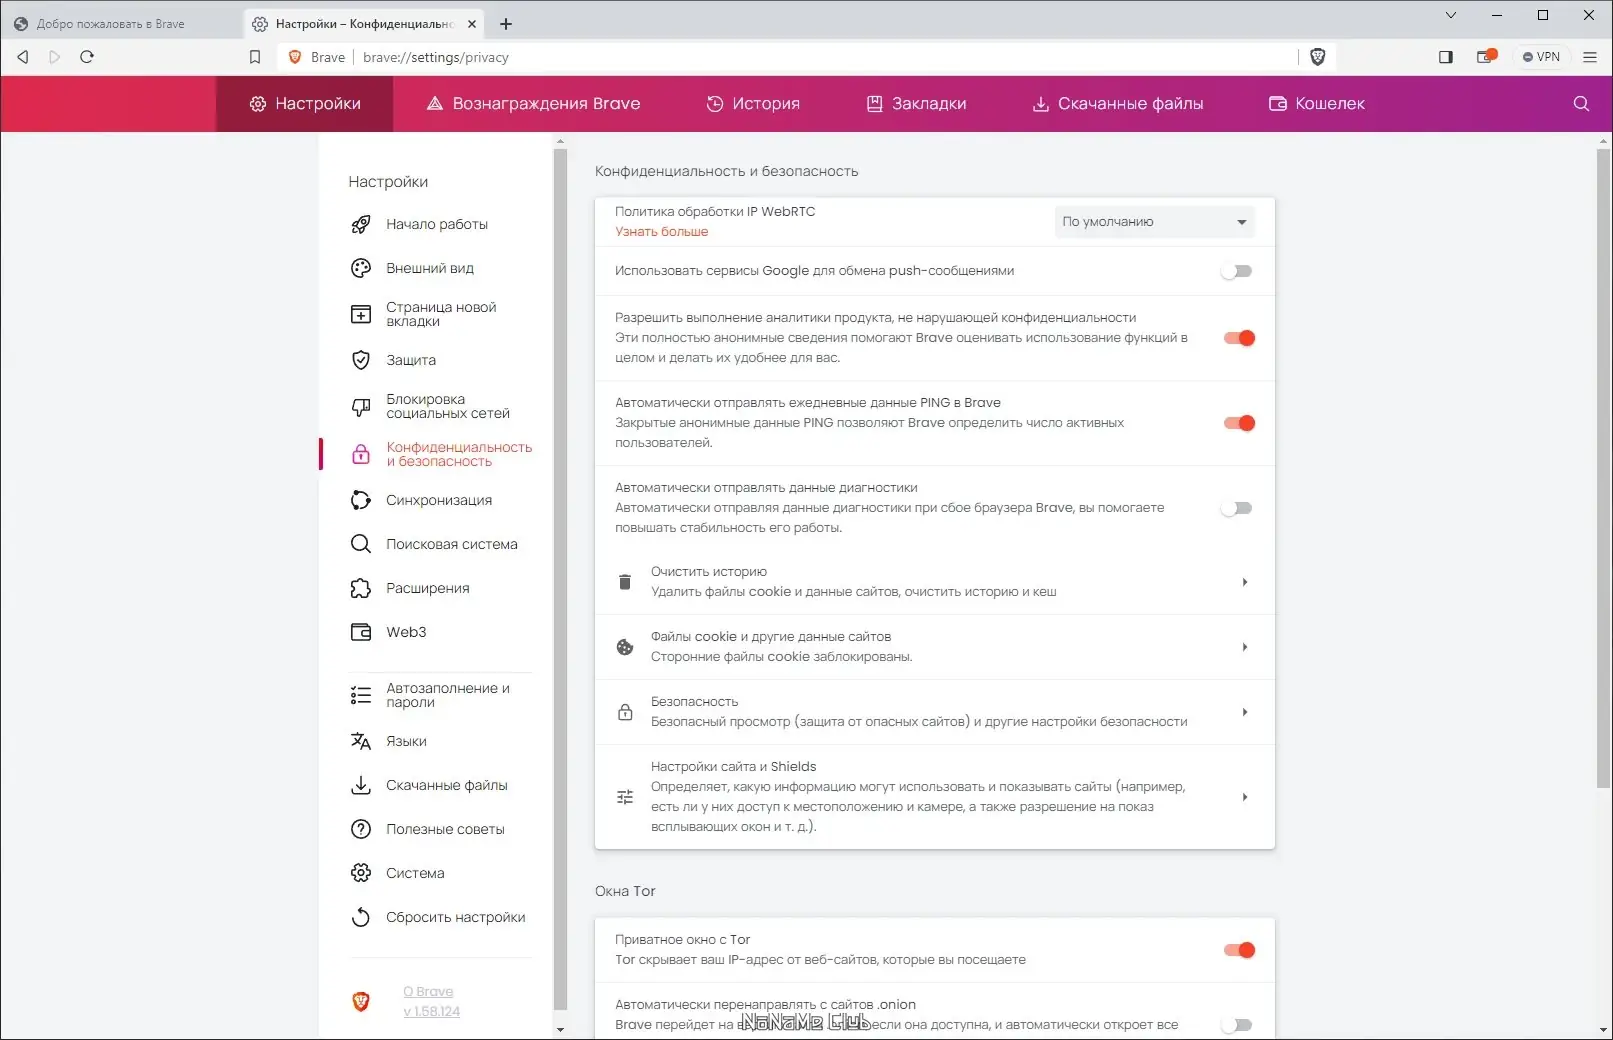
Task: Click the question mark icon for Полезные советы
Action: [x=361, y=829]
